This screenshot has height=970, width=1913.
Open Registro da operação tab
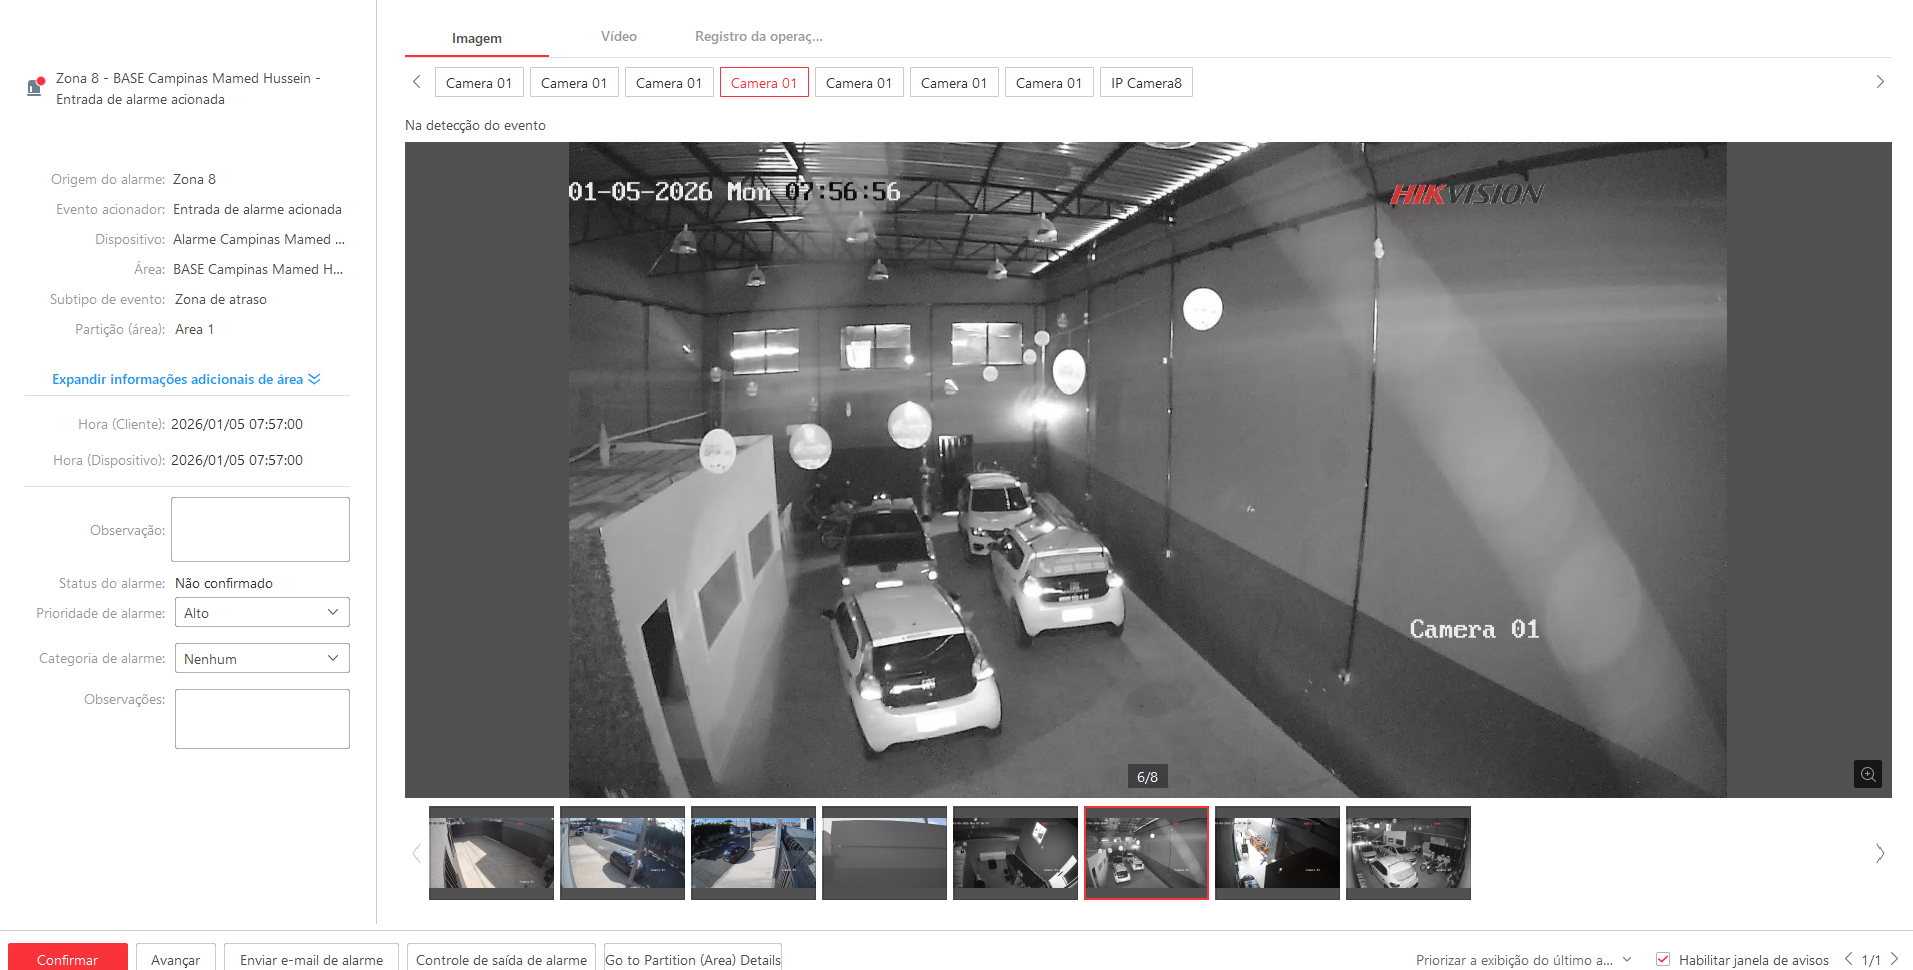coord(758,37)
